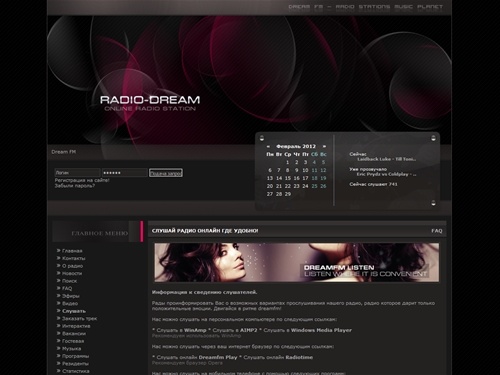Open Эфиры menu item
Screen dimensions: 500x375
[71, 296]
